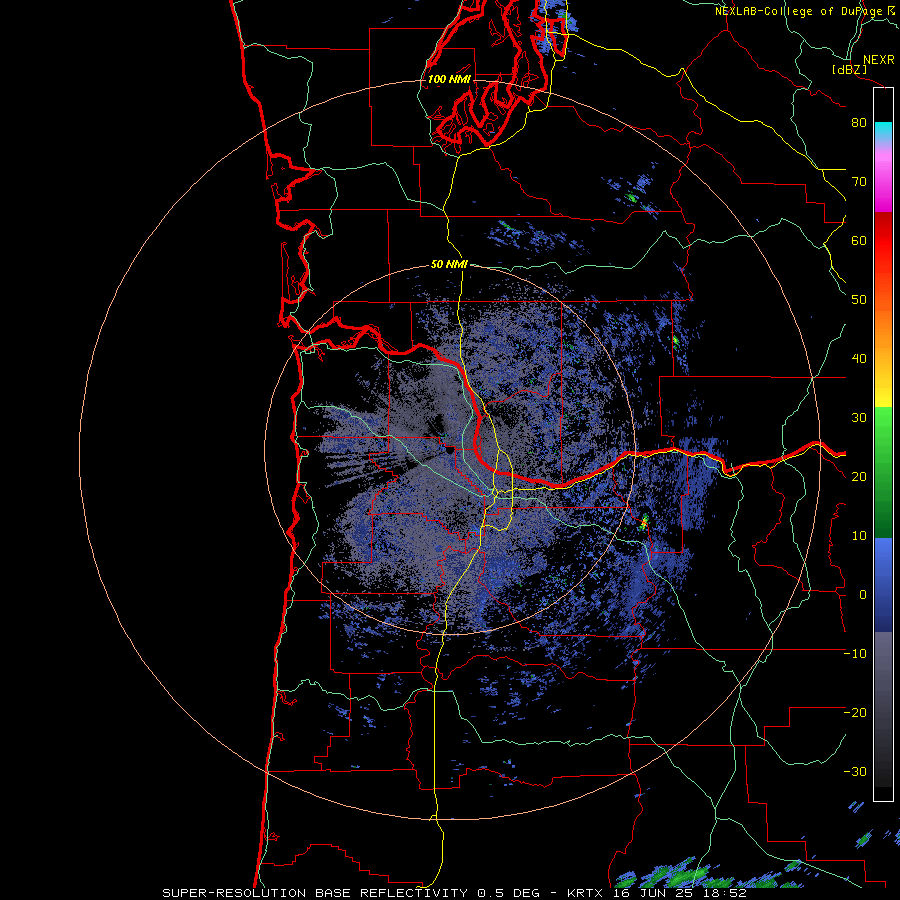
Task: Click the -30 value on color scale
Action: point(855,772)
